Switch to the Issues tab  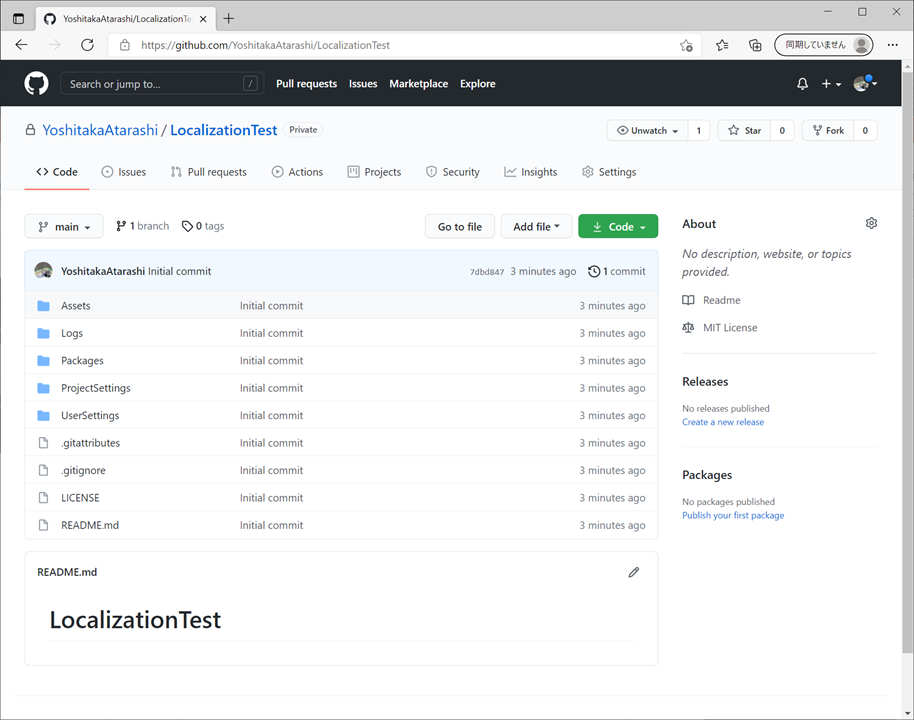(x=124, y=172)
